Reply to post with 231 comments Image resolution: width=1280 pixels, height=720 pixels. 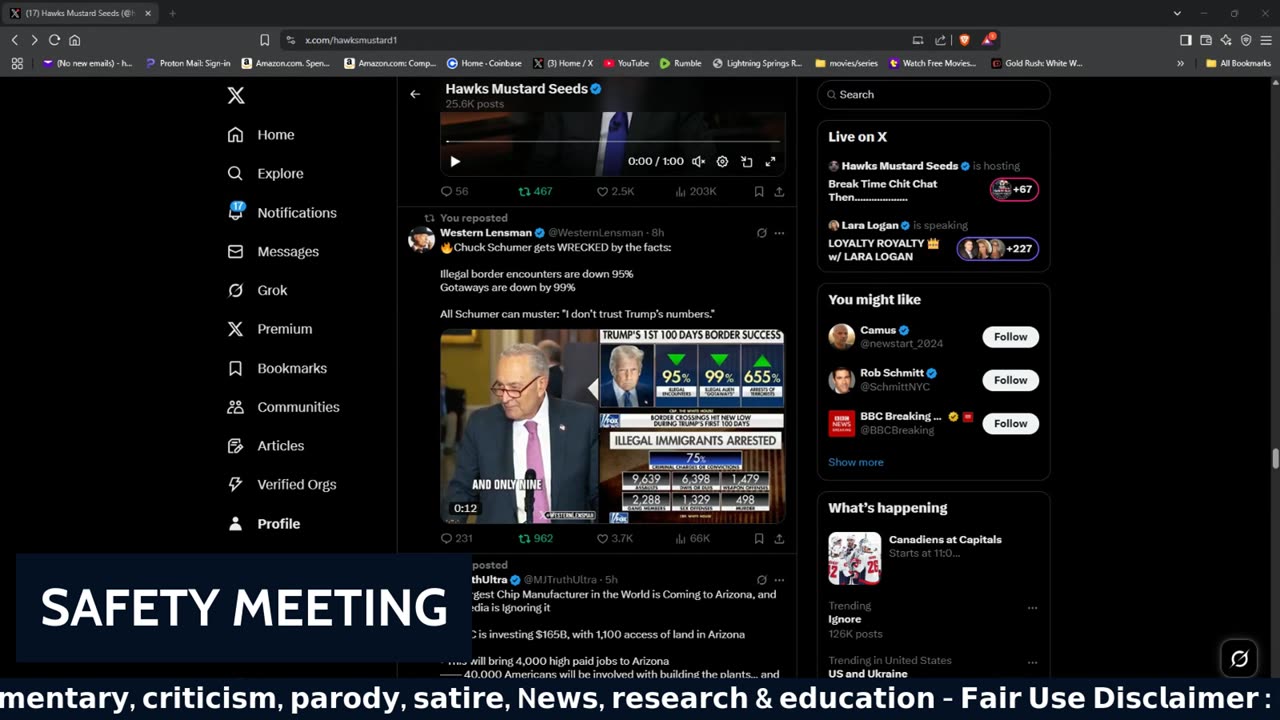pyautogui.click(x=456, y=538)
